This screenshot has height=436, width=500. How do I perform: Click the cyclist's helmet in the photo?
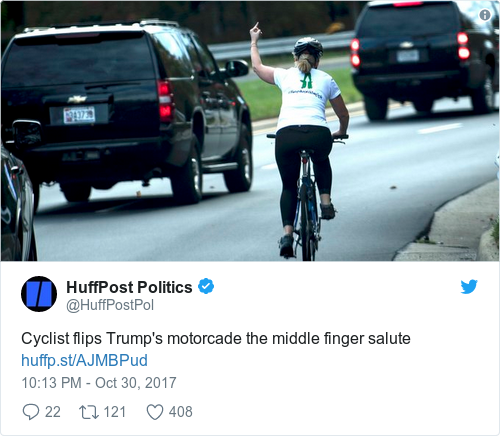308,46
